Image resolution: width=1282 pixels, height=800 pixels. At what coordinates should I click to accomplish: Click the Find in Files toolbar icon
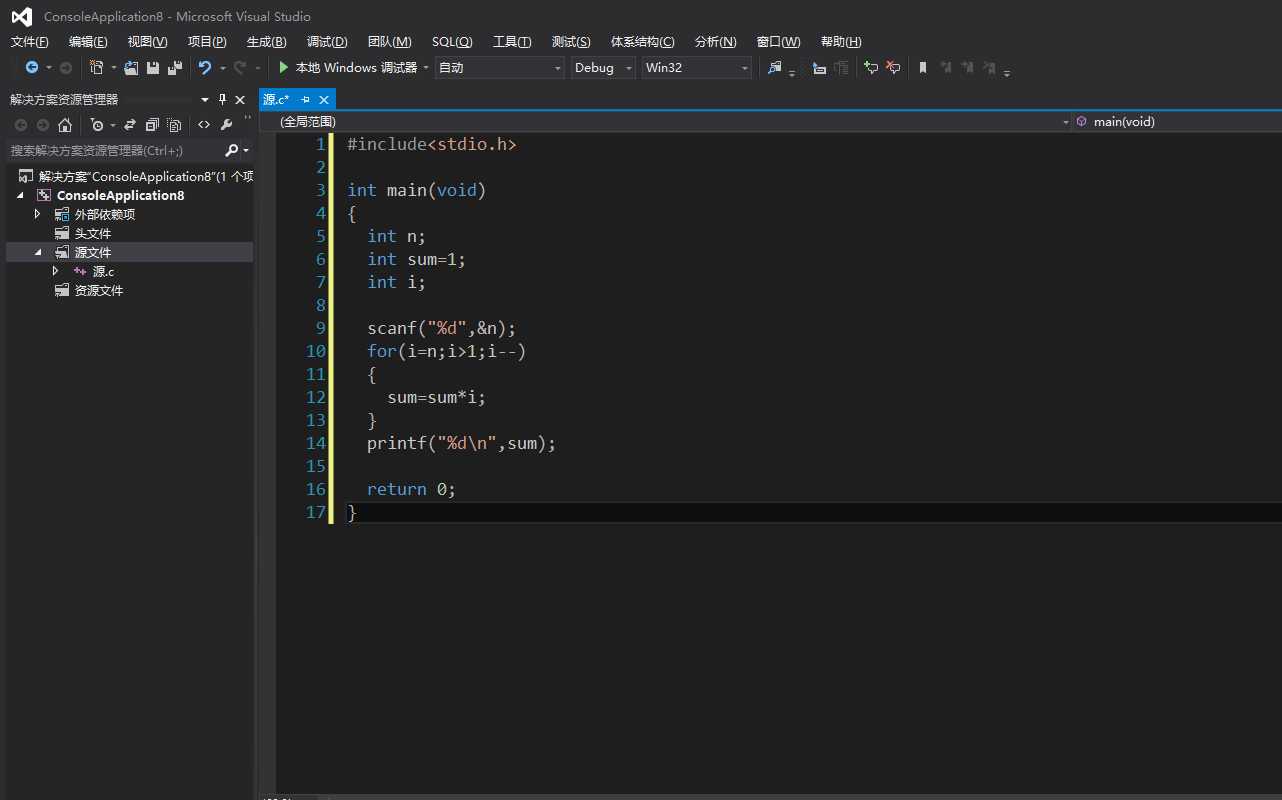(x=774, y=68)
